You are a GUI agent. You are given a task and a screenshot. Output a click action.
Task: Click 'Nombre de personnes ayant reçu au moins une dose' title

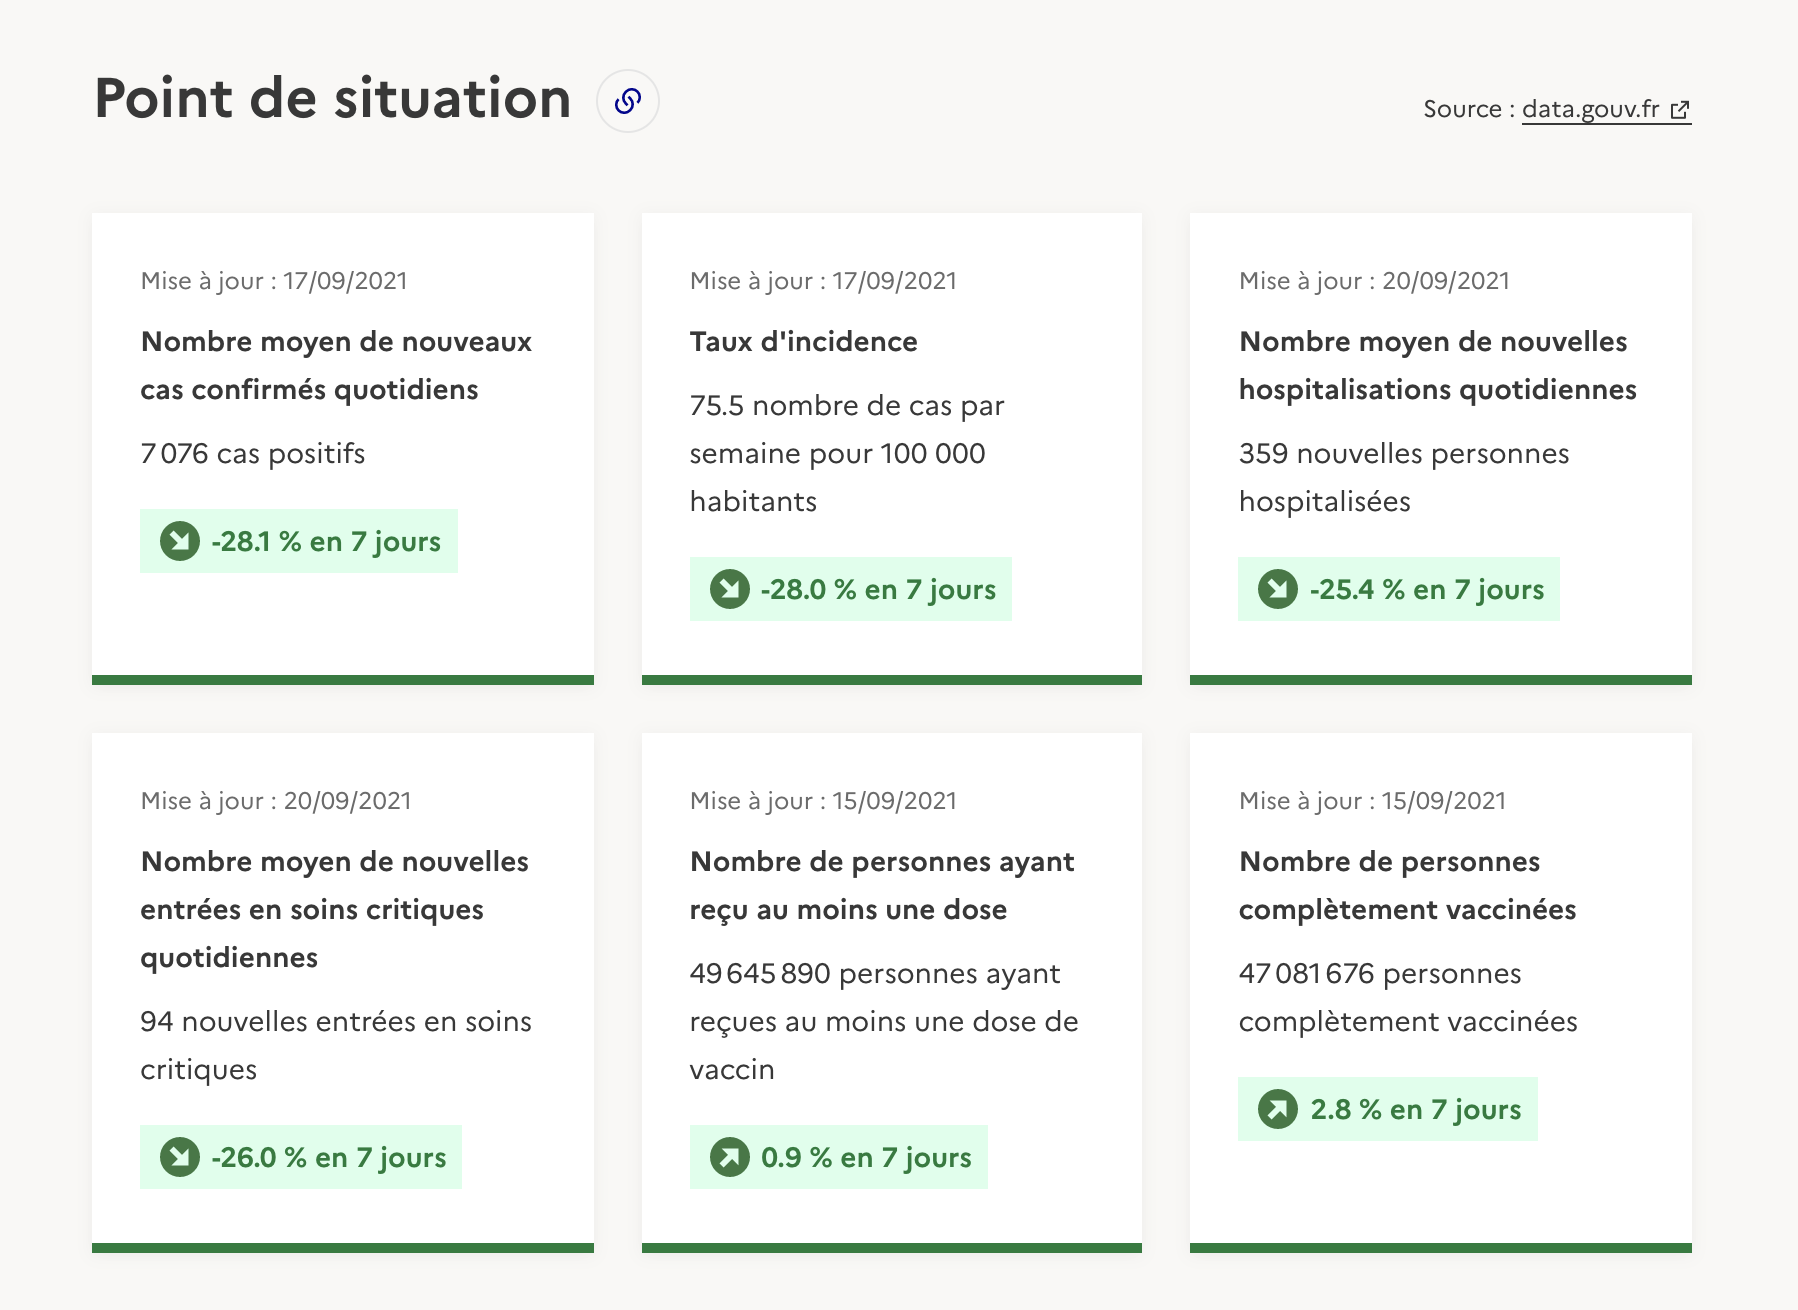(882, 885)
